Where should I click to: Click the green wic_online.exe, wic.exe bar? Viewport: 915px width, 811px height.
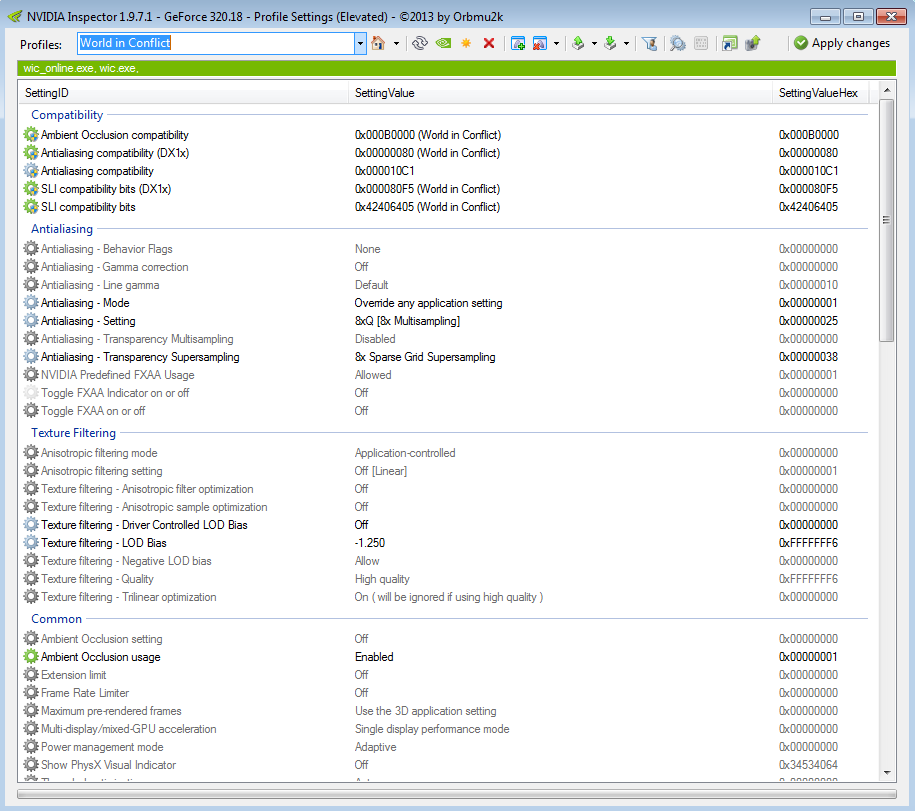point(457,68)
